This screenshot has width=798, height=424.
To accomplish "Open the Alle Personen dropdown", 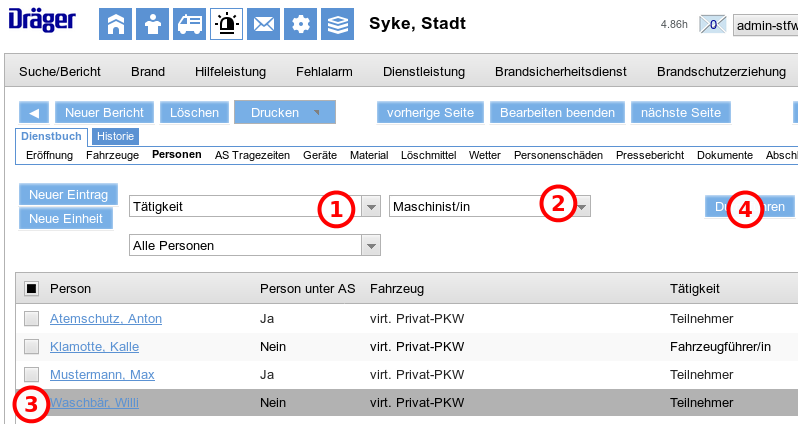I will pos(371,245).
